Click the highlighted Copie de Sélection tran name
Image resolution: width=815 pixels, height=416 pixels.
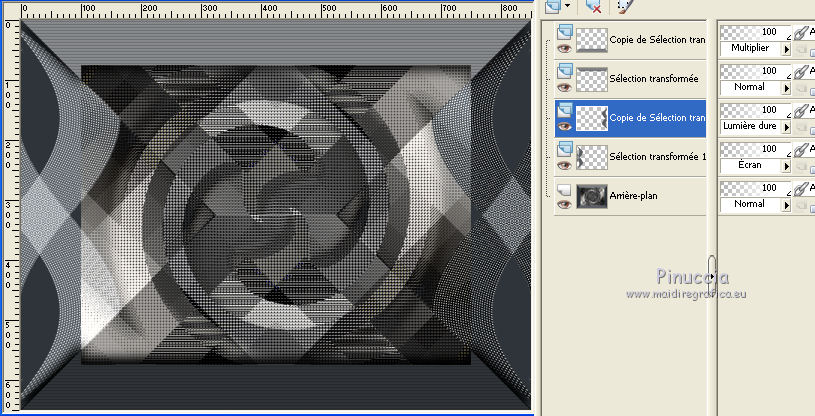(658, 118)
